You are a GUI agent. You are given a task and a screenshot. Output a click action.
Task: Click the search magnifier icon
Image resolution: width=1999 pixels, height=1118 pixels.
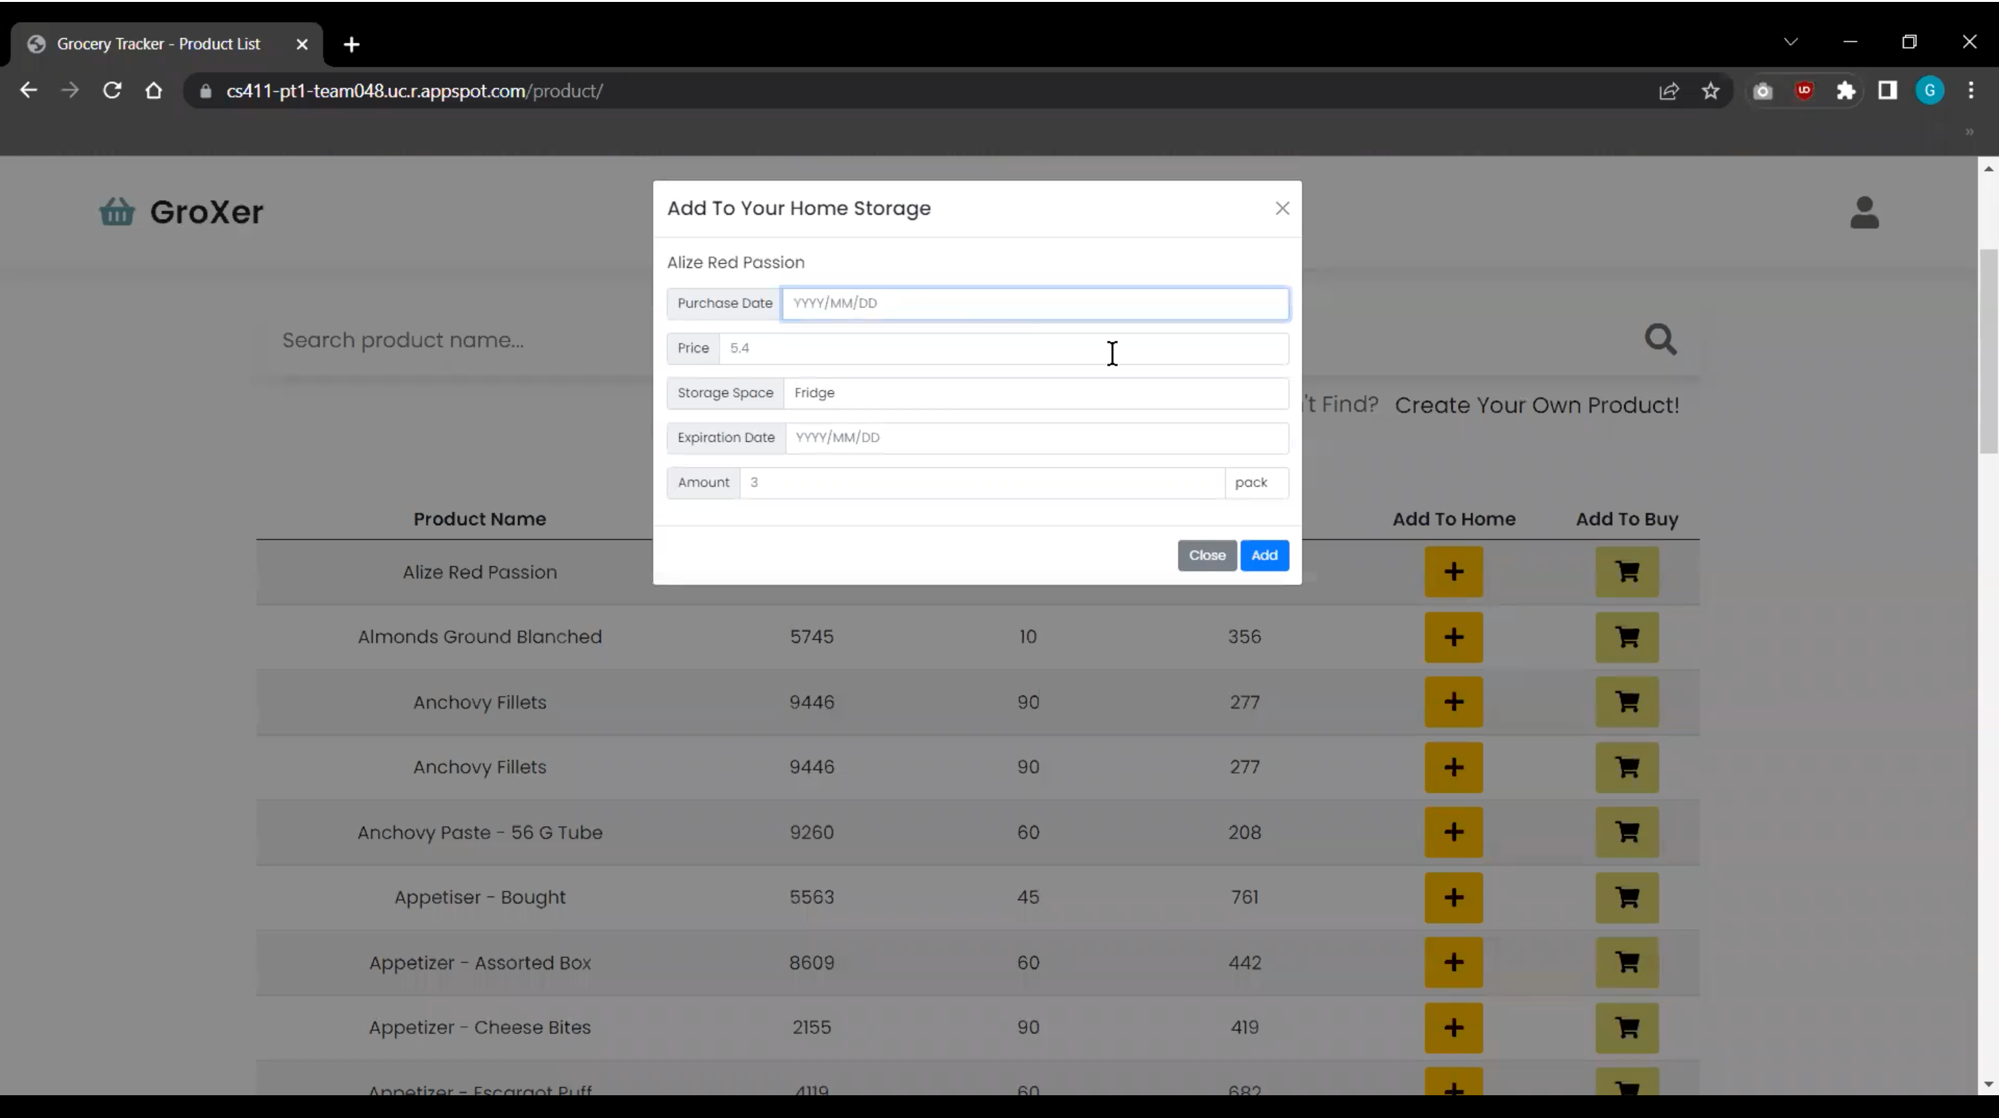pos(1660,340)
